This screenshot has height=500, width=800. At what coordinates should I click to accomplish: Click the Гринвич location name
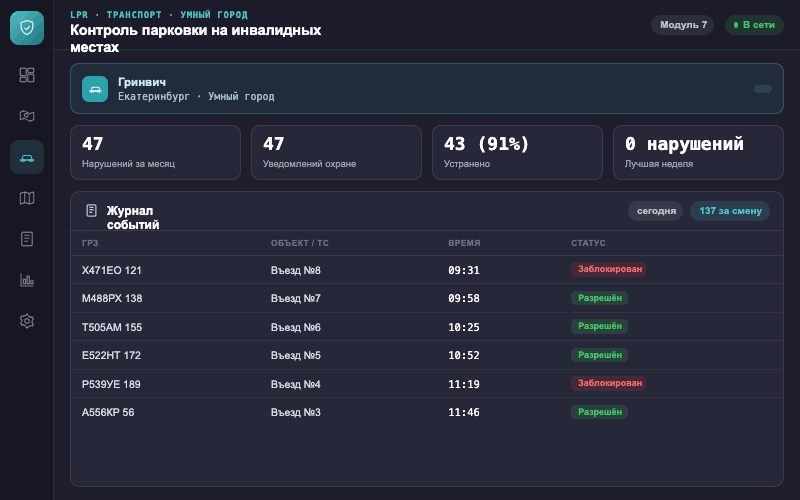(142, 82)
